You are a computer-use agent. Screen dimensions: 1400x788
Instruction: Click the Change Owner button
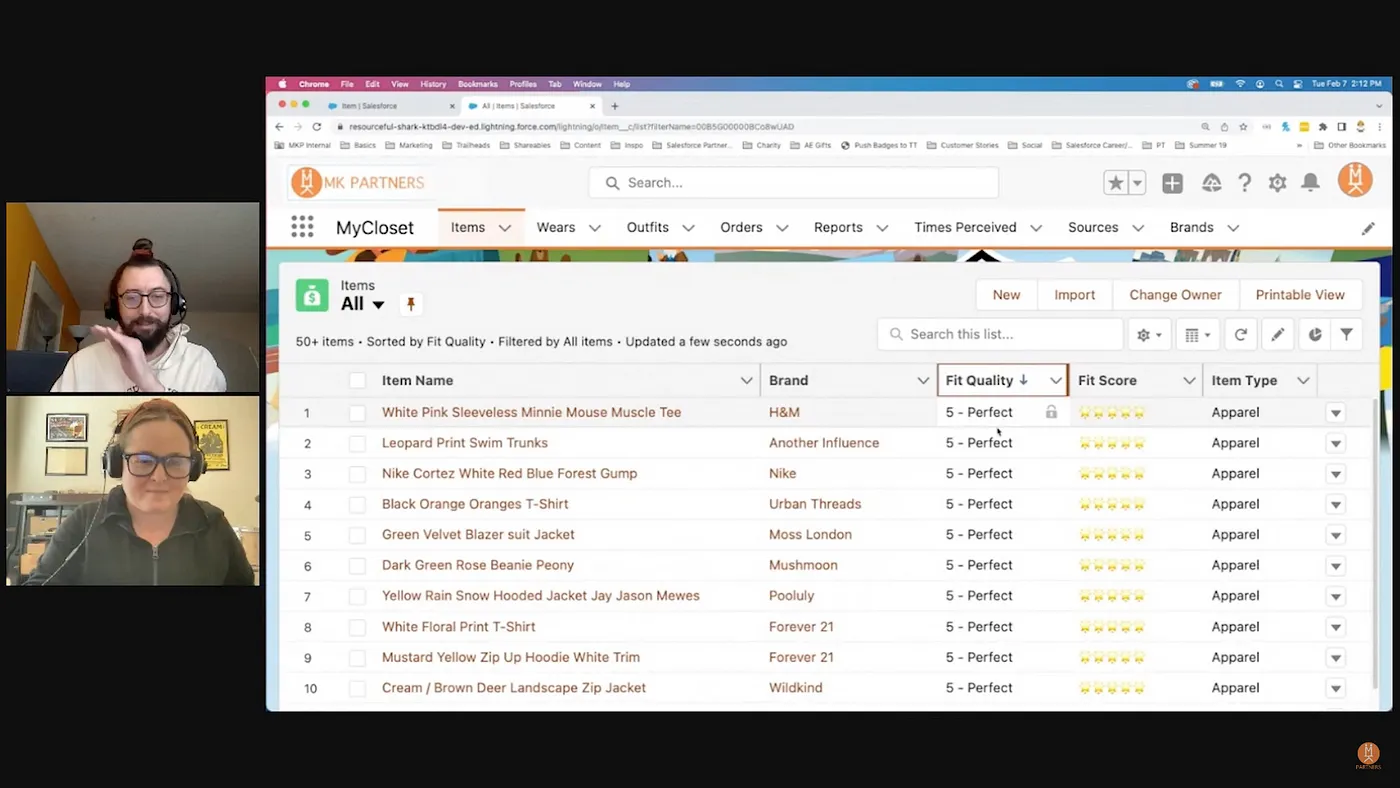pos(1175,295)
